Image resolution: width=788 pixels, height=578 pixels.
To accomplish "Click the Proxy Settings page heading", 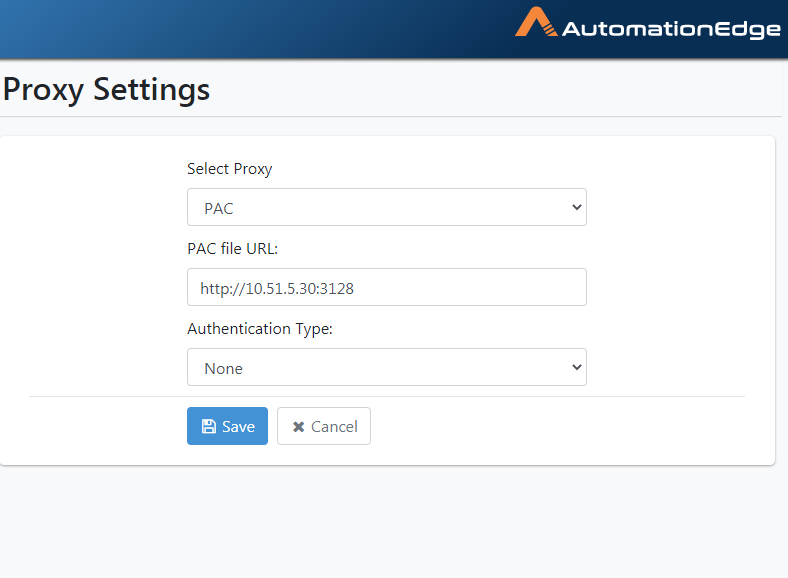I will (x=106, y=89).
